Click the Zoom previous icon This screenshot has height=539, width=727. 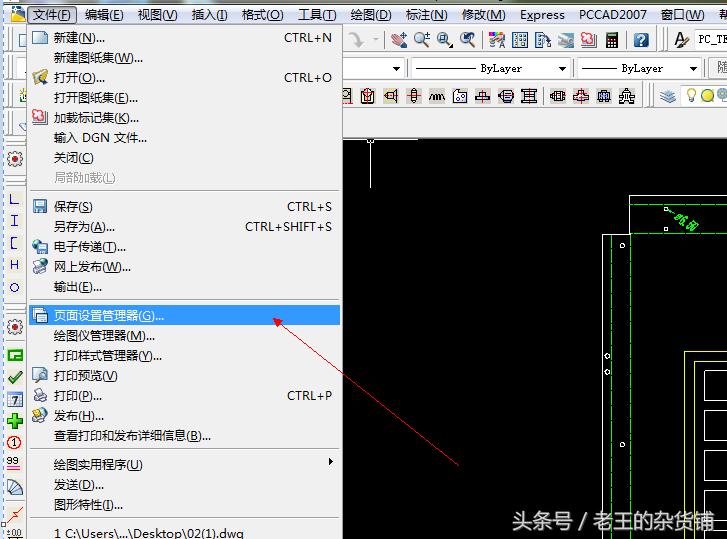[467, 40]
